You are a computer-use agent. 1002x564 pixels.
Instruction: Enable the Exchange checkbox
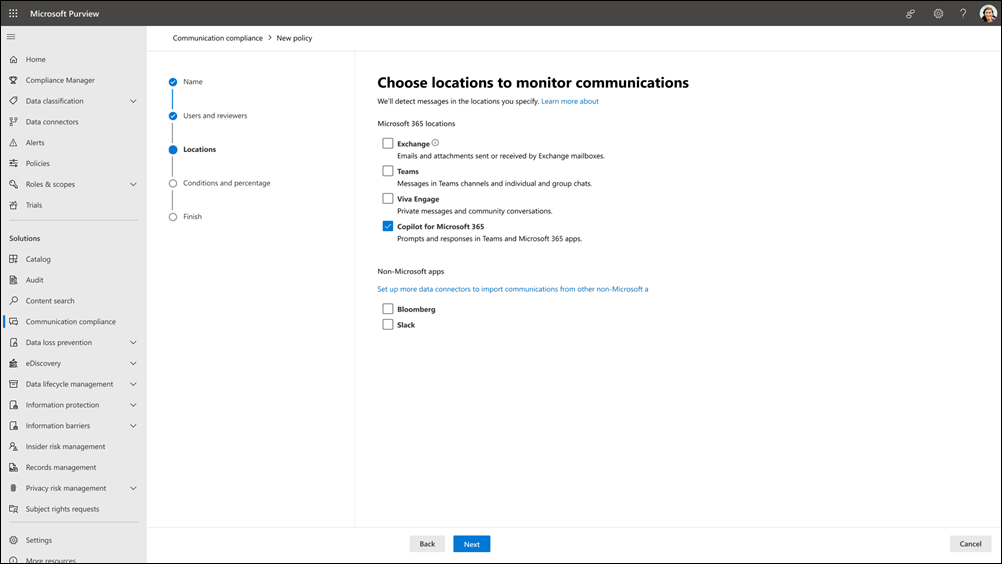[387, 143]
